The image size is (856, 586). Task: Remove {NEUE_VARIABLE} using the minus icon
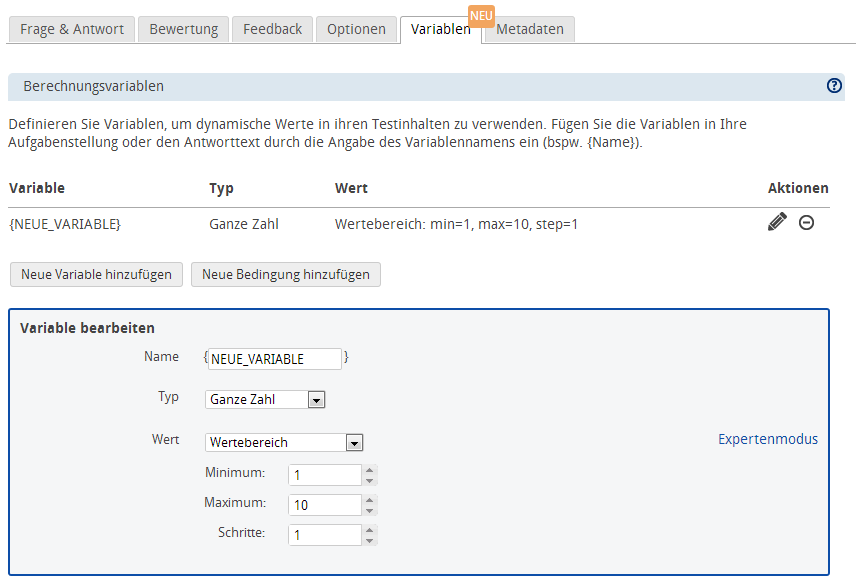tap(806, 222)
